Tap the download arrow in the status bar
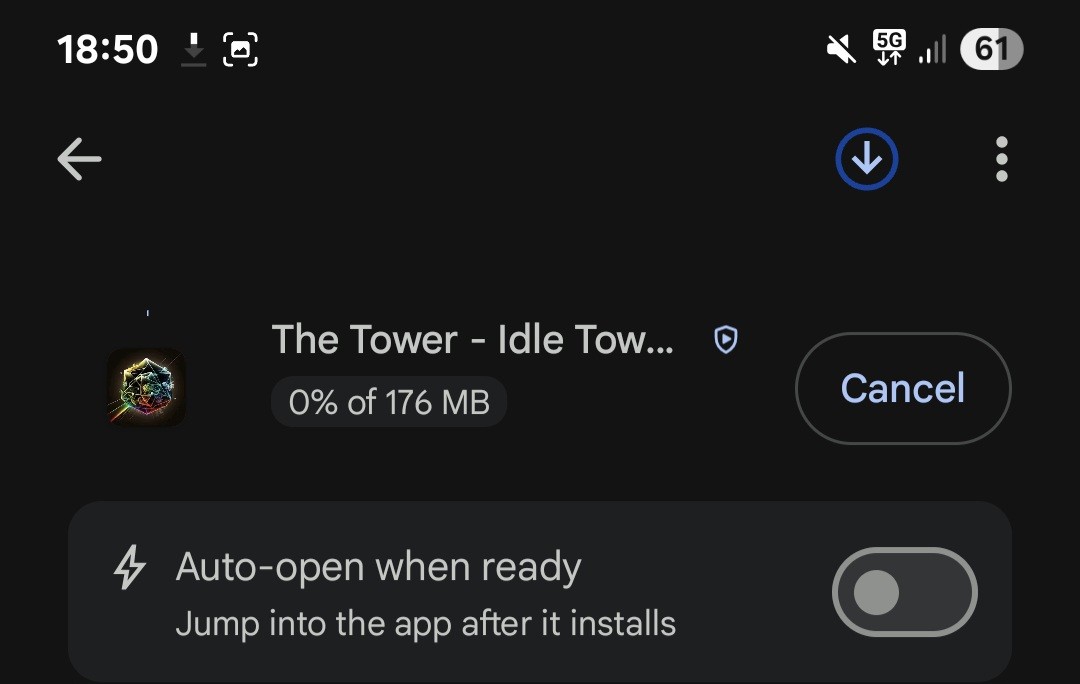Image resolution: width=1080 pixels, height=684 pixels. click(194, 48)
